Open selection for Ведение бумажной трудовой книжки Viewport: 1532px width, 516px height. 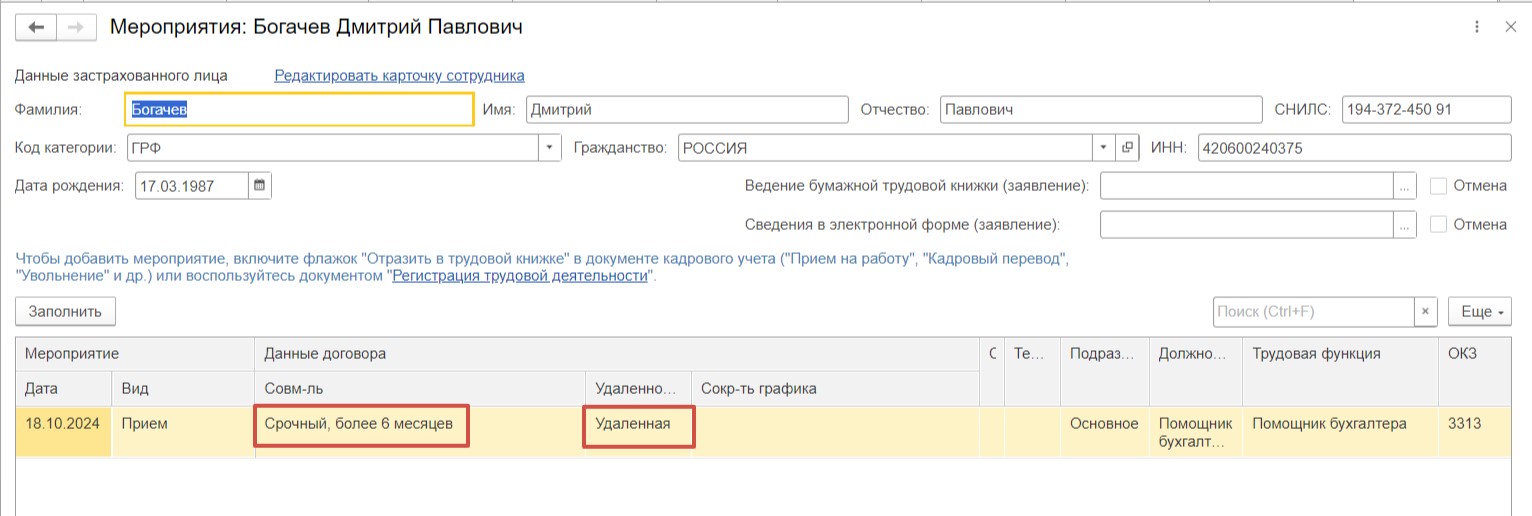[x=1405, y=186]
